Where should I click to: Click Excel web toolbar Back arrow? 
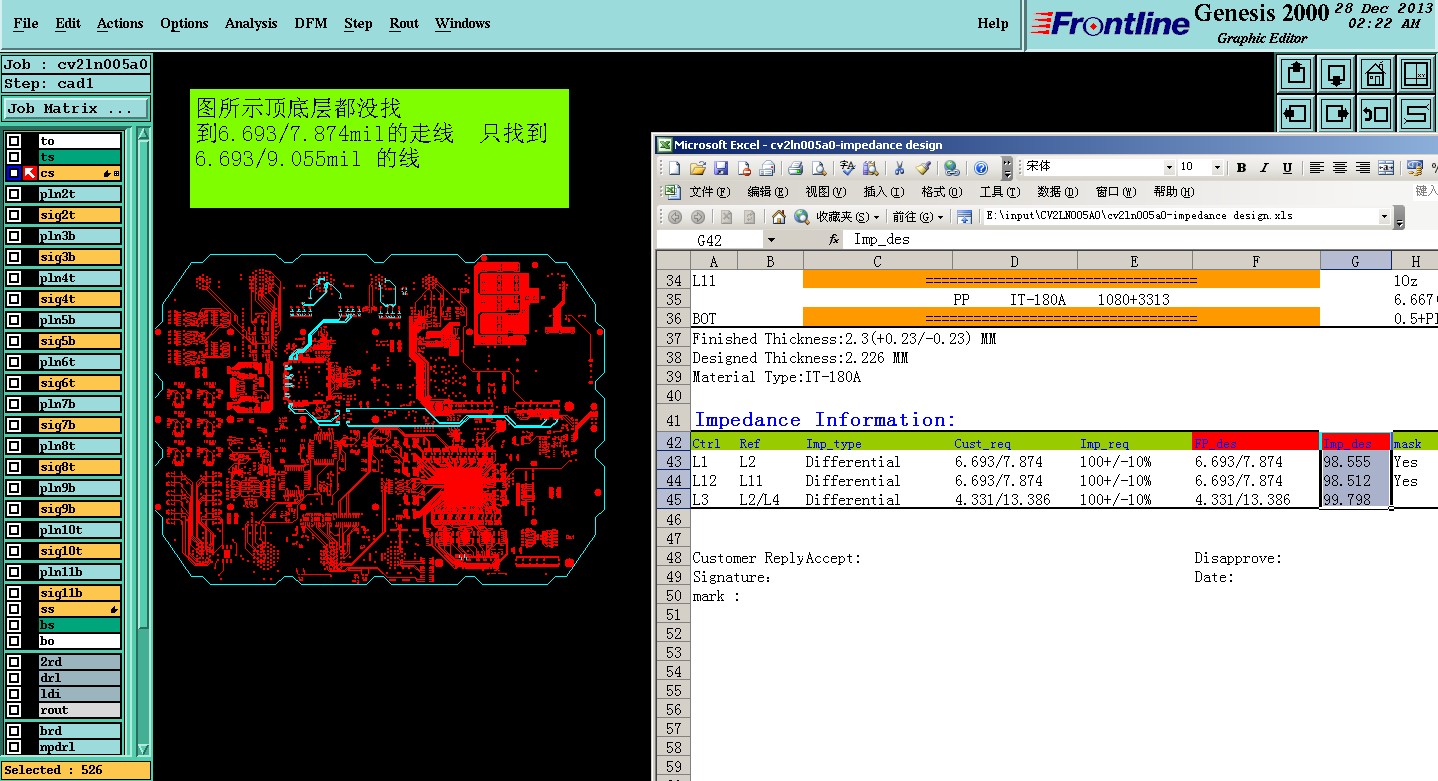point(675,216)
